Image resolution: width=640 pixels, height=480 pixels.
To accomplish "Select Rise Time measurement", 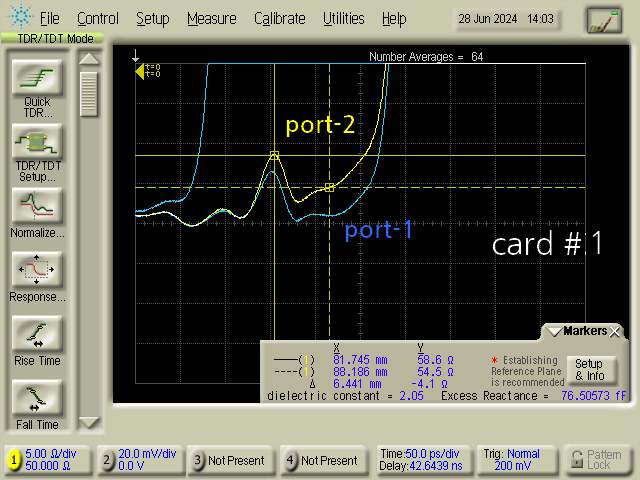I will (x=37, y=334).
